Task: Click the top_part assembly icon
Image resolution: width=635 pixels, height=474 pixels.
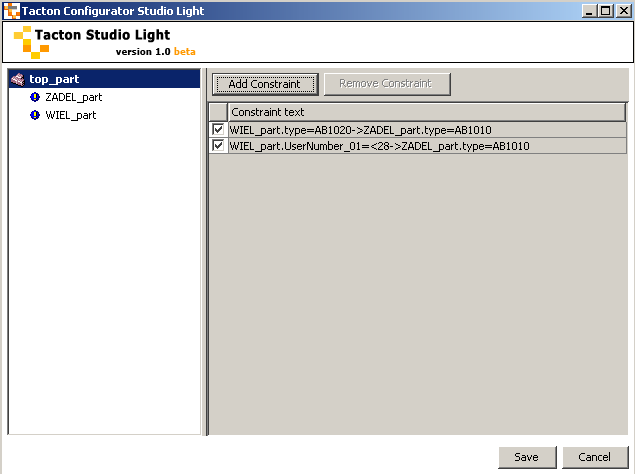Action: (x=18, y=79)
